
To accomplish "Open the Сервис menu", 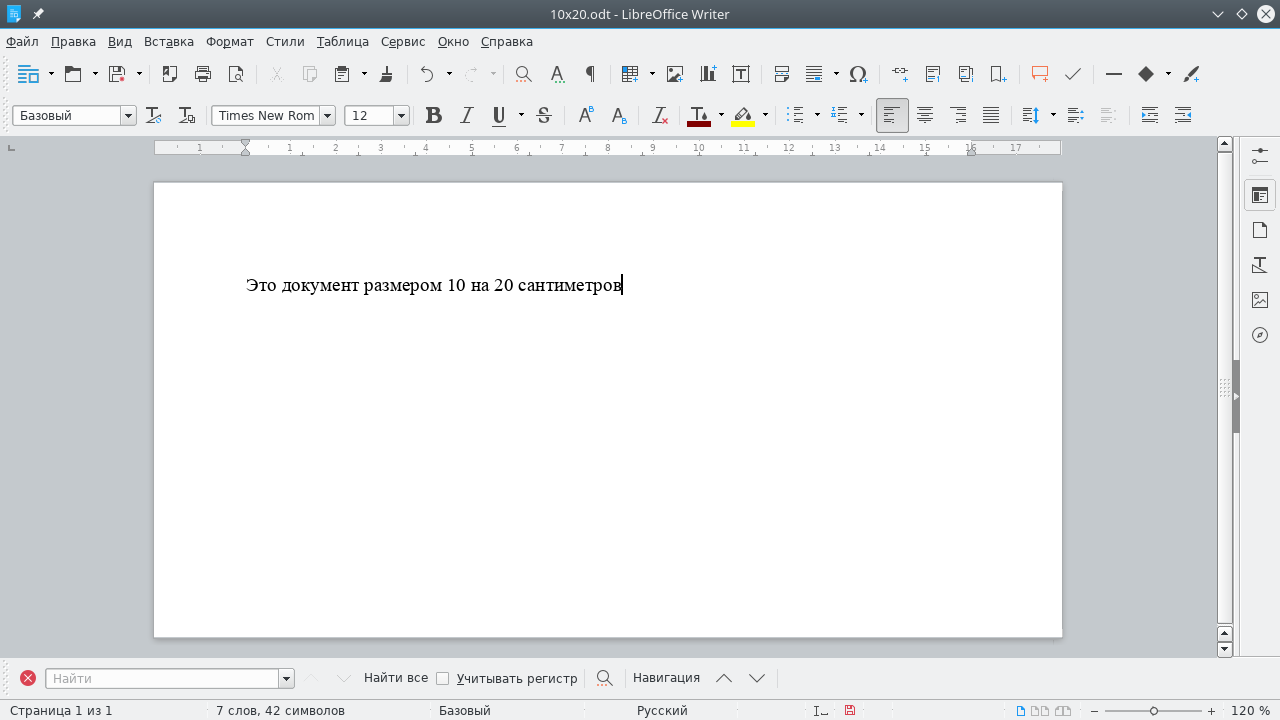I will (x=403, y=42).
